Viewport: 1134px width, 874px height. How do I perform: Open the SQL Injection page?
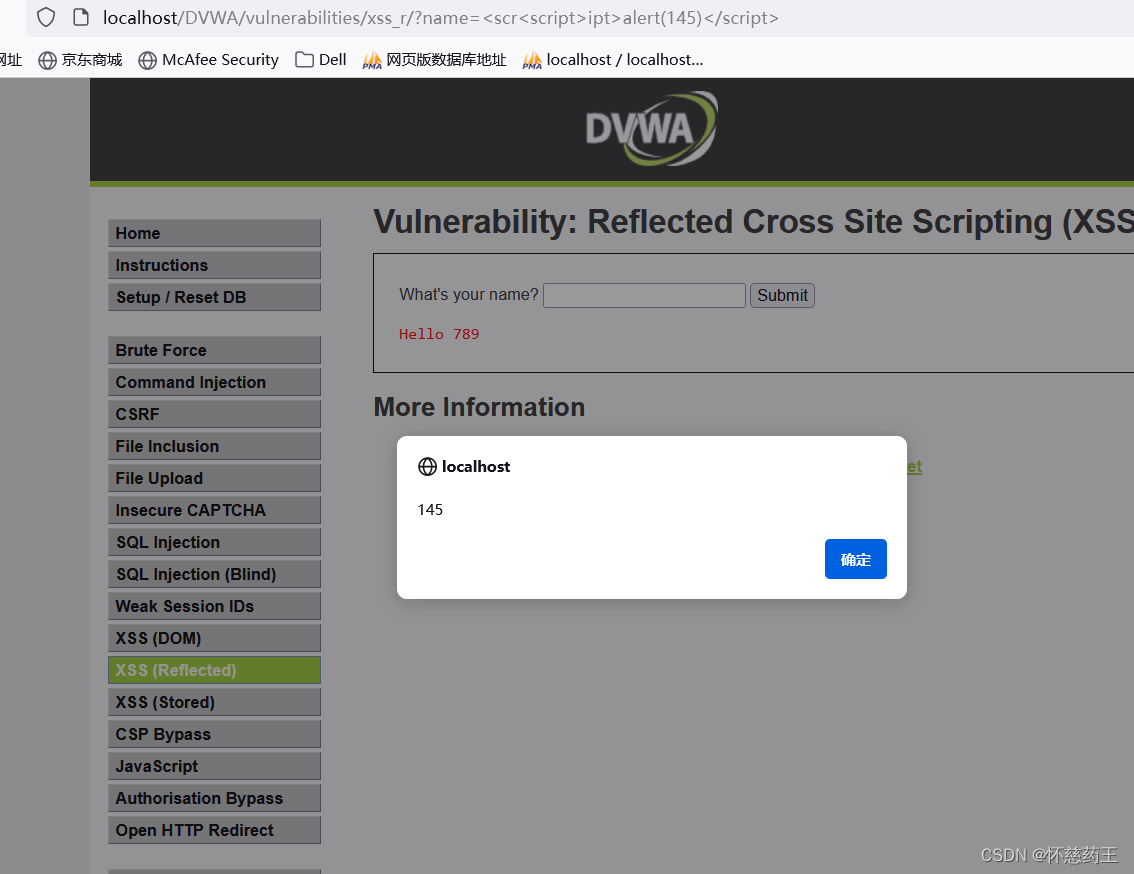pyautogui.click(x=214, y=542)
